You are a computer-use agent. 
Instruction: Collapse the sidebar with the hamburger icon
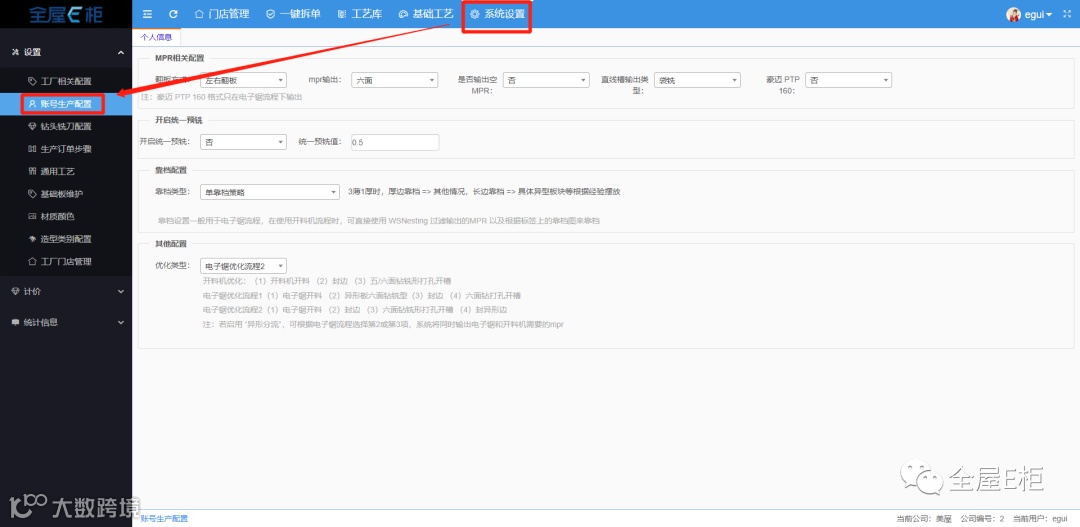click(x=147, y=14)
